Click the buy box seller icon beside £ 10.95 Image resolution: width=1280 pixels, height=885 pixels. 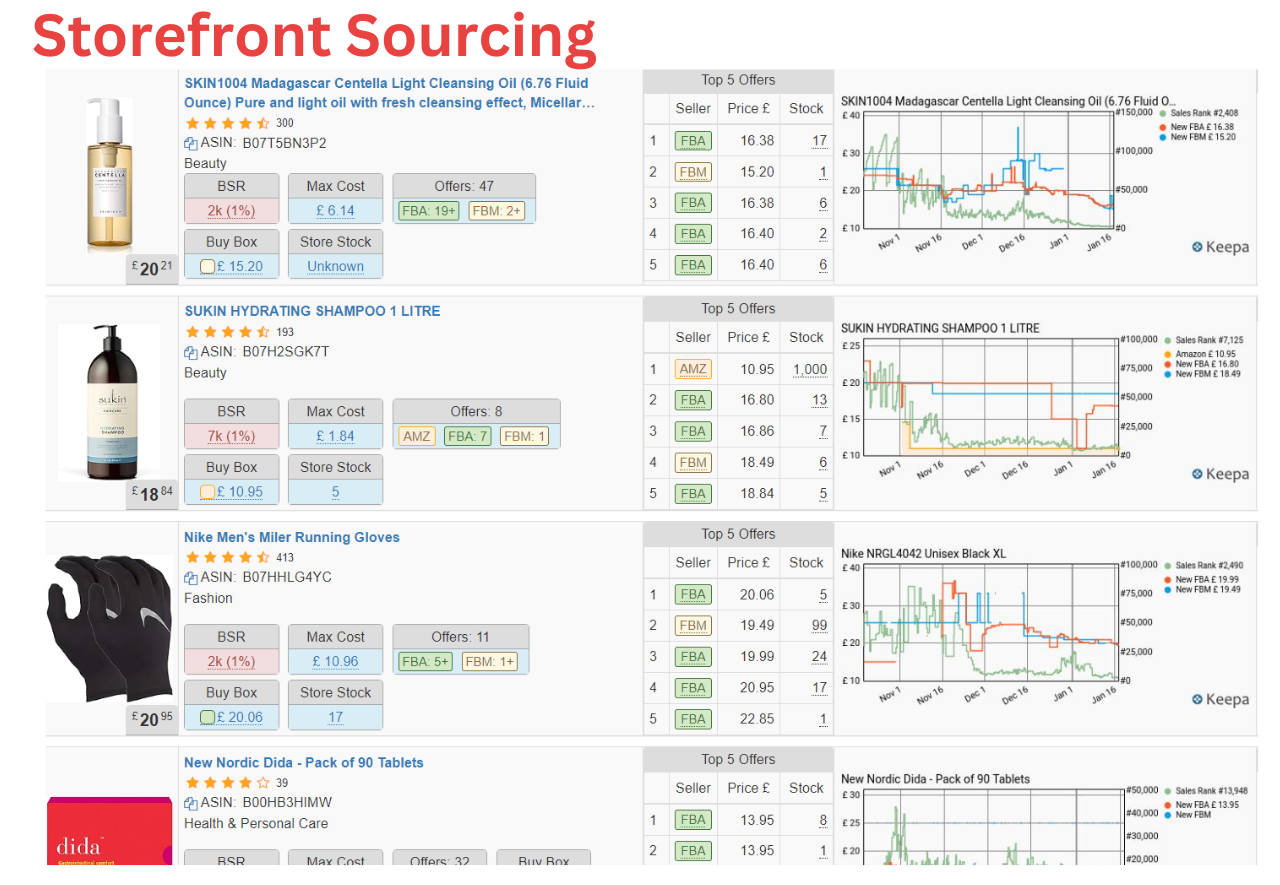click(208, 492)
